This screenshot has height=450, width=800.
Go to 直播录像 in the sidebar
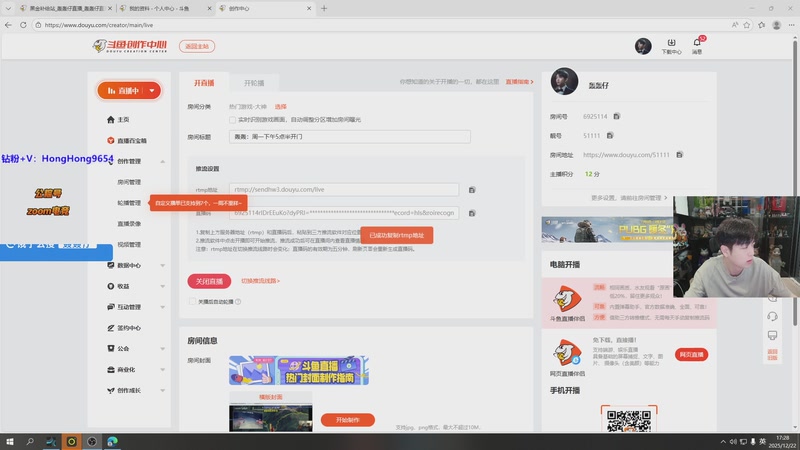coord(129,223)
